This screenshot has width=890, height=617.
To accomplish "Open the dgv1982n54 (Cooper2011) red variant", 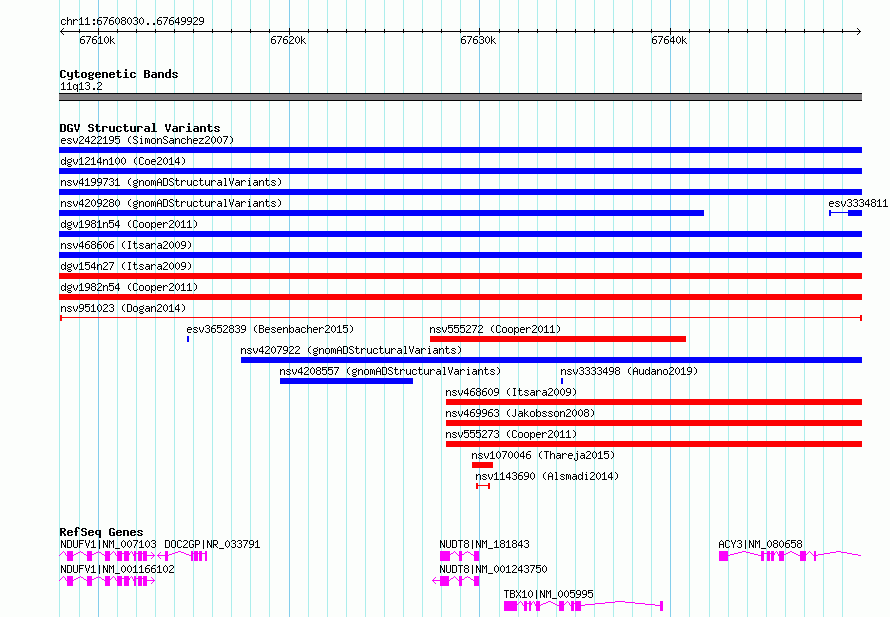I will [460, 297].
